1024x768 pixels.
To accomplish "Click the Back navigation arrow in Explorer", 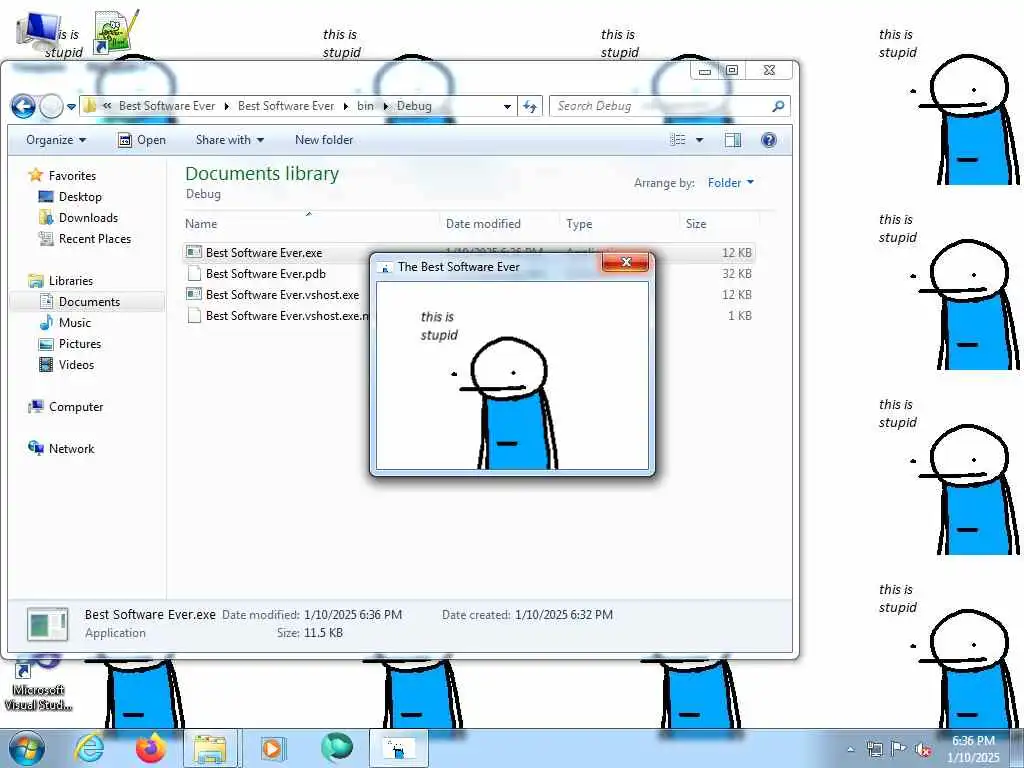I will click(24, 106).
